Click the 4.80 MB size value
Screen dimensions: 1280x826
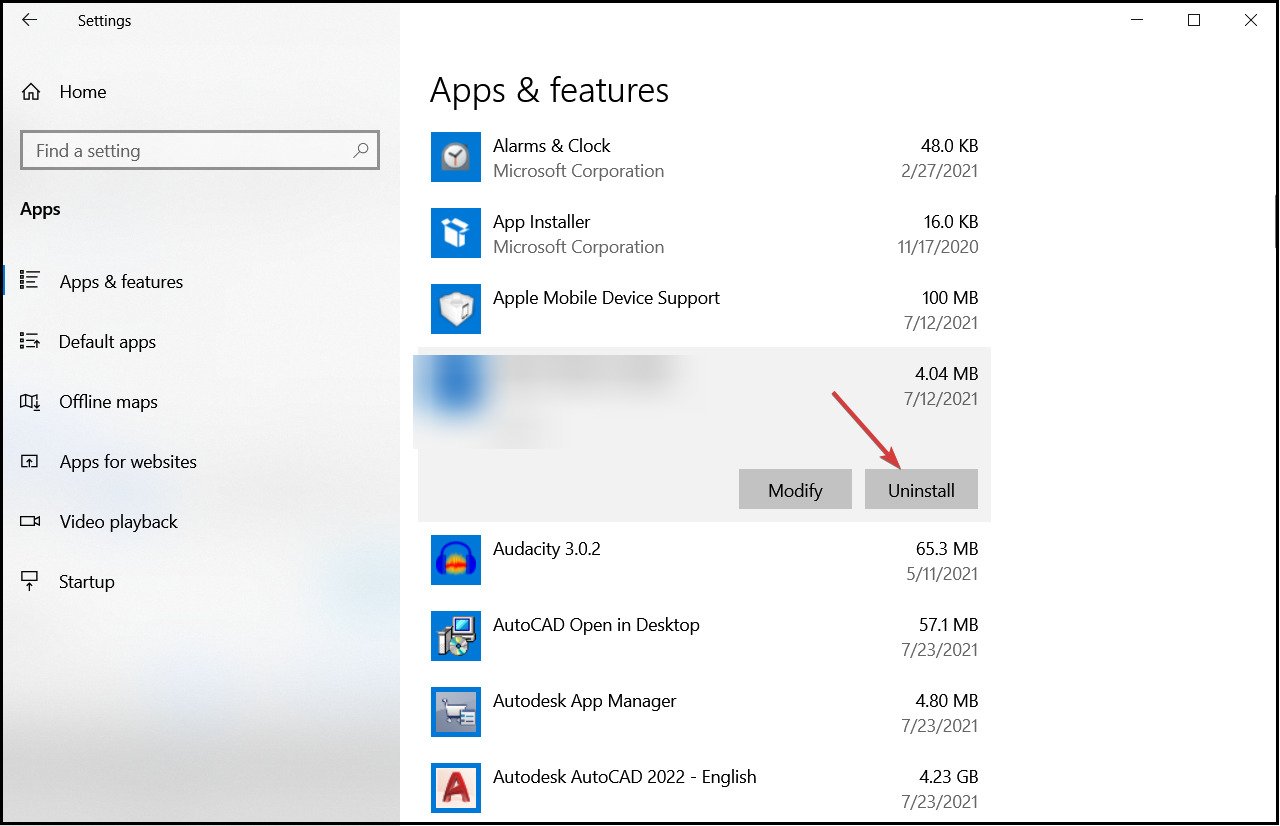946,701
